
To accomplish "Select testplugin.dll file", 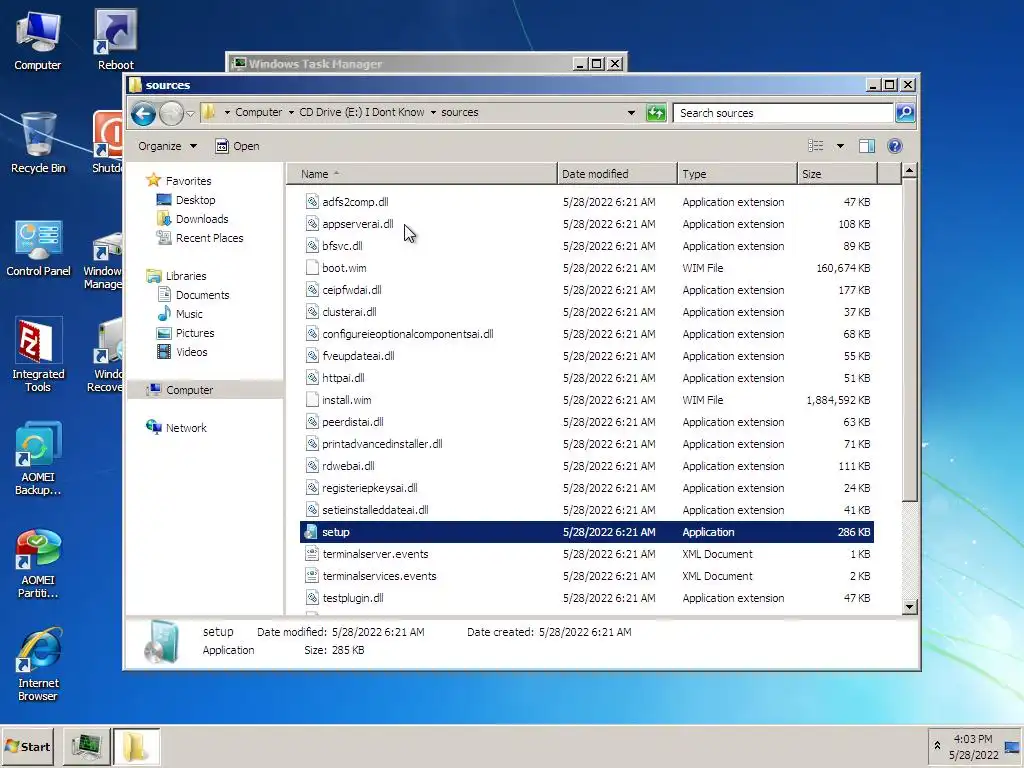I will click(353, 598).
